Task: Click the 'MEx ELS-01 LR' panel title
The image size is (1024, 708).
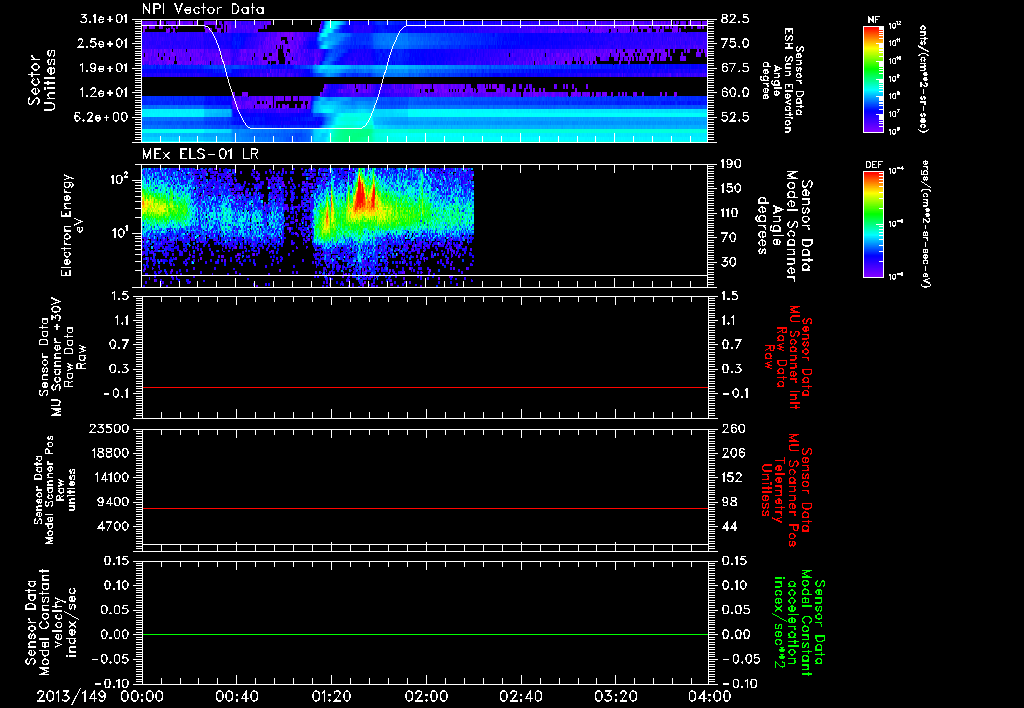Action: tap(200, 154)
